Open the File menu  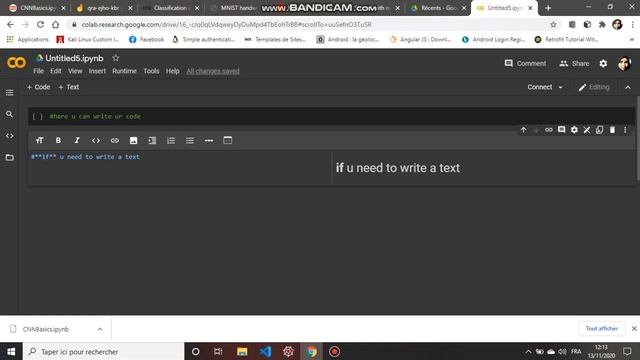pos(38,71)
